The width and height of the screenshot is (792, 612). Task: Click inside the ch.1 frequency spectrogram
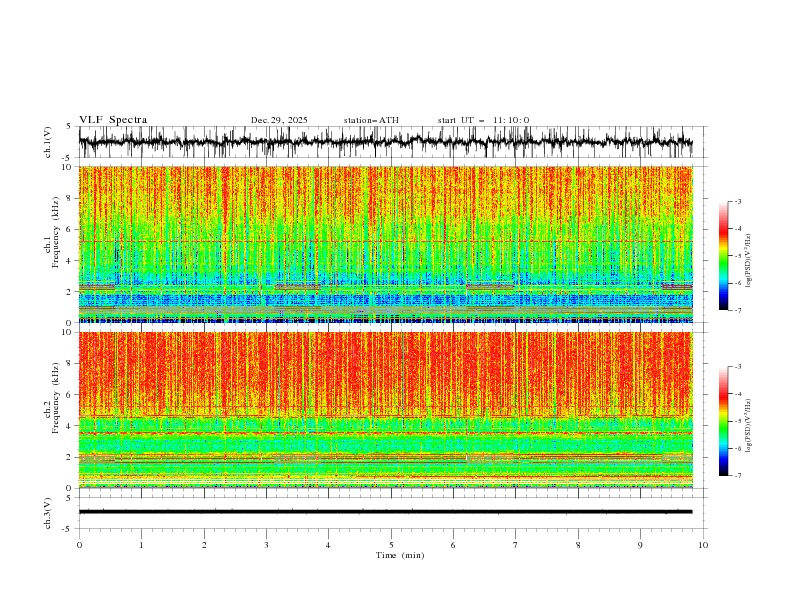(385, 244)
